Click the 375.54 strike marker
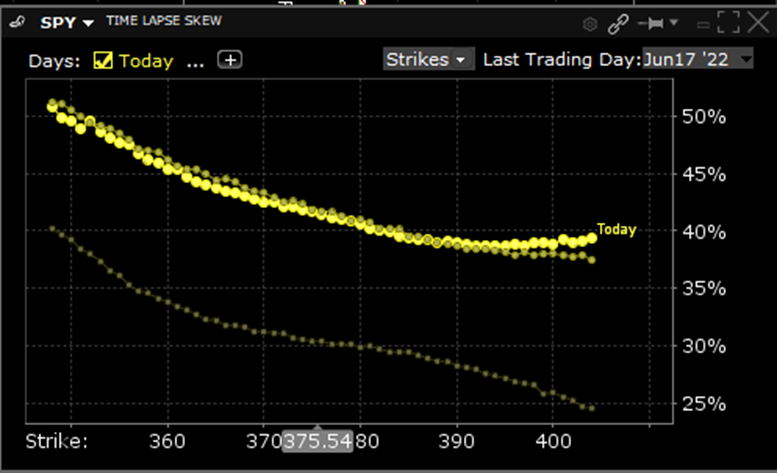The image size is (777, 473). 318,441
